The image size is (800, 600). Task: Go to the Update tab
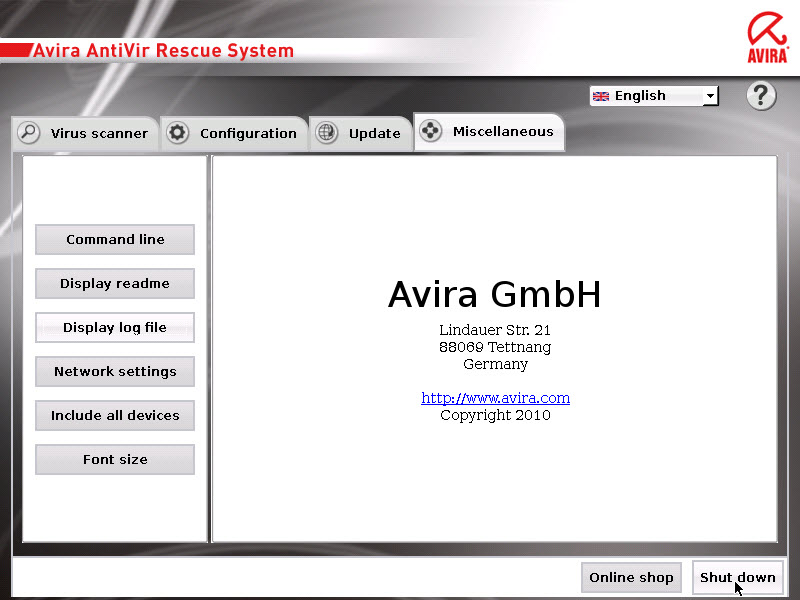tap(361, 133)
